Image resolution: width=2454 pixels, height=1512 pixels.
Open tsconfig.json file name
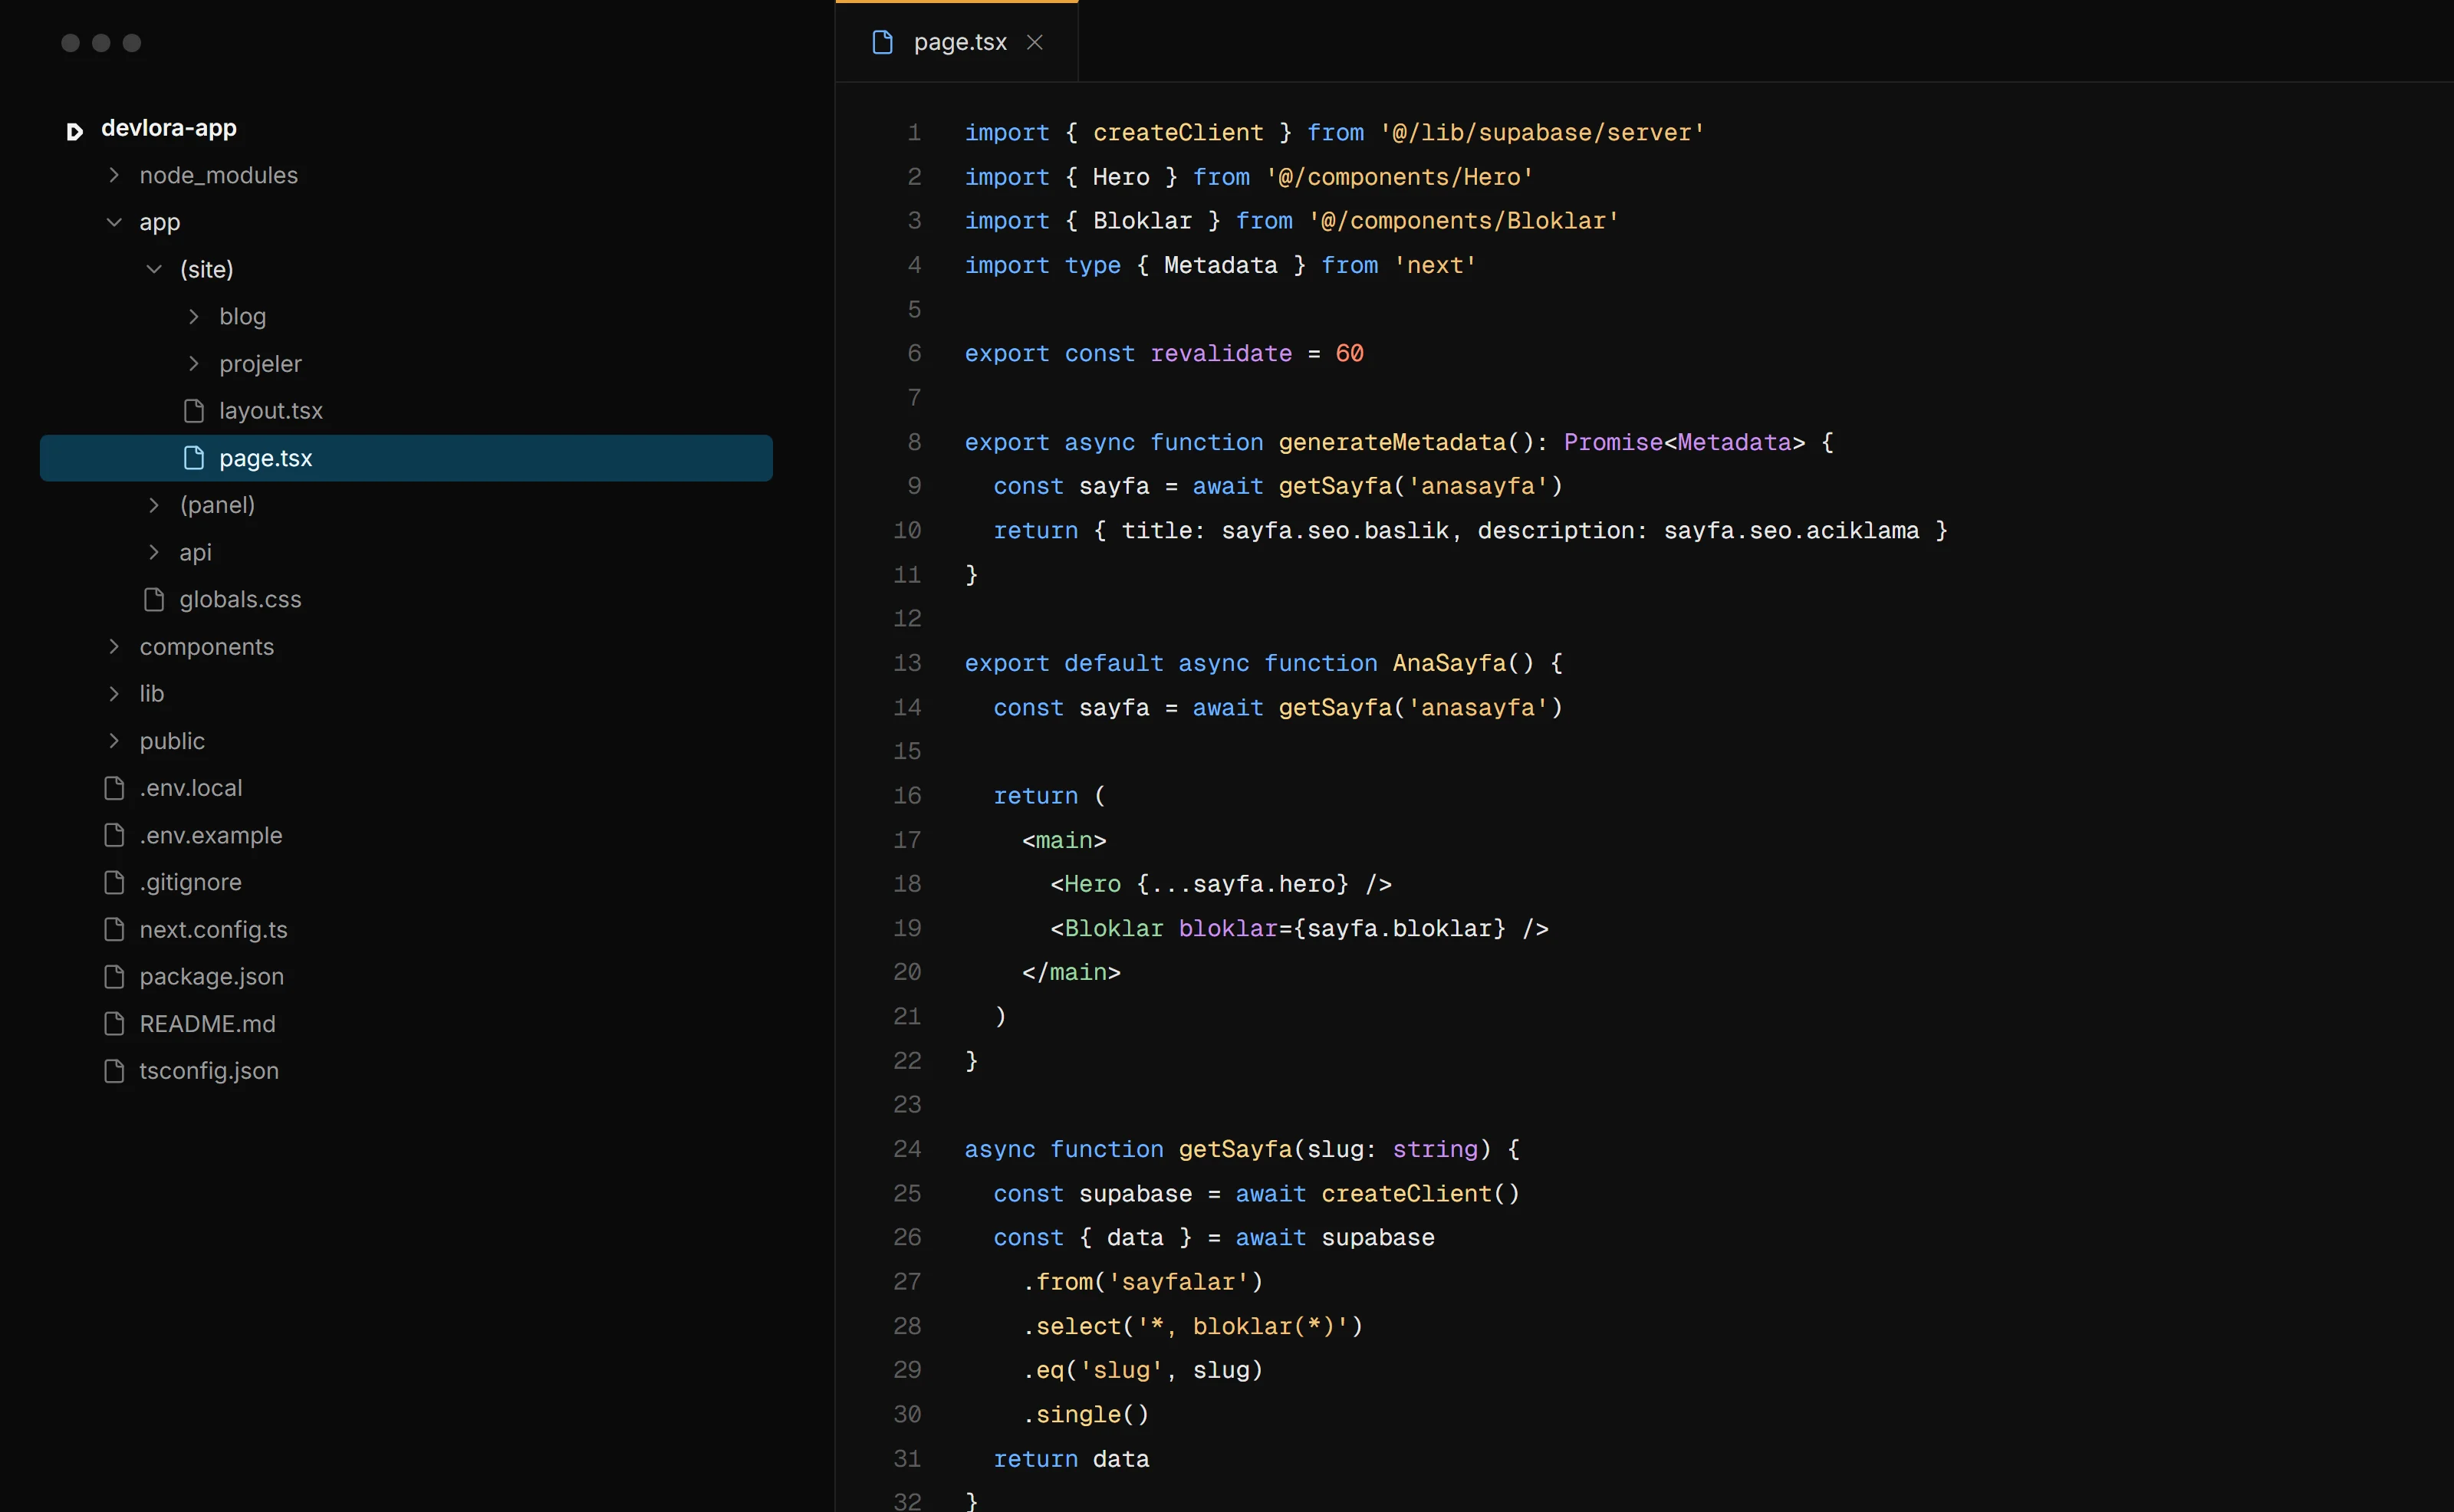pyautogui.click(x=209, y=1071)
